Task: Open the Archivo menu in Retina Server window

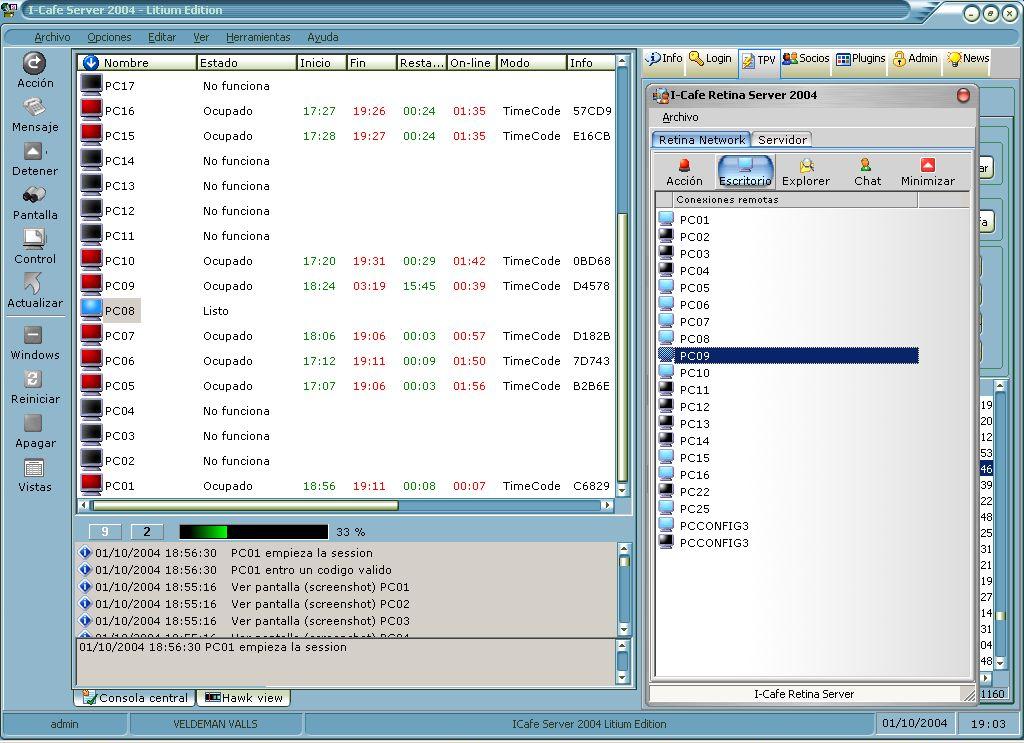Action: click(680, 117)
